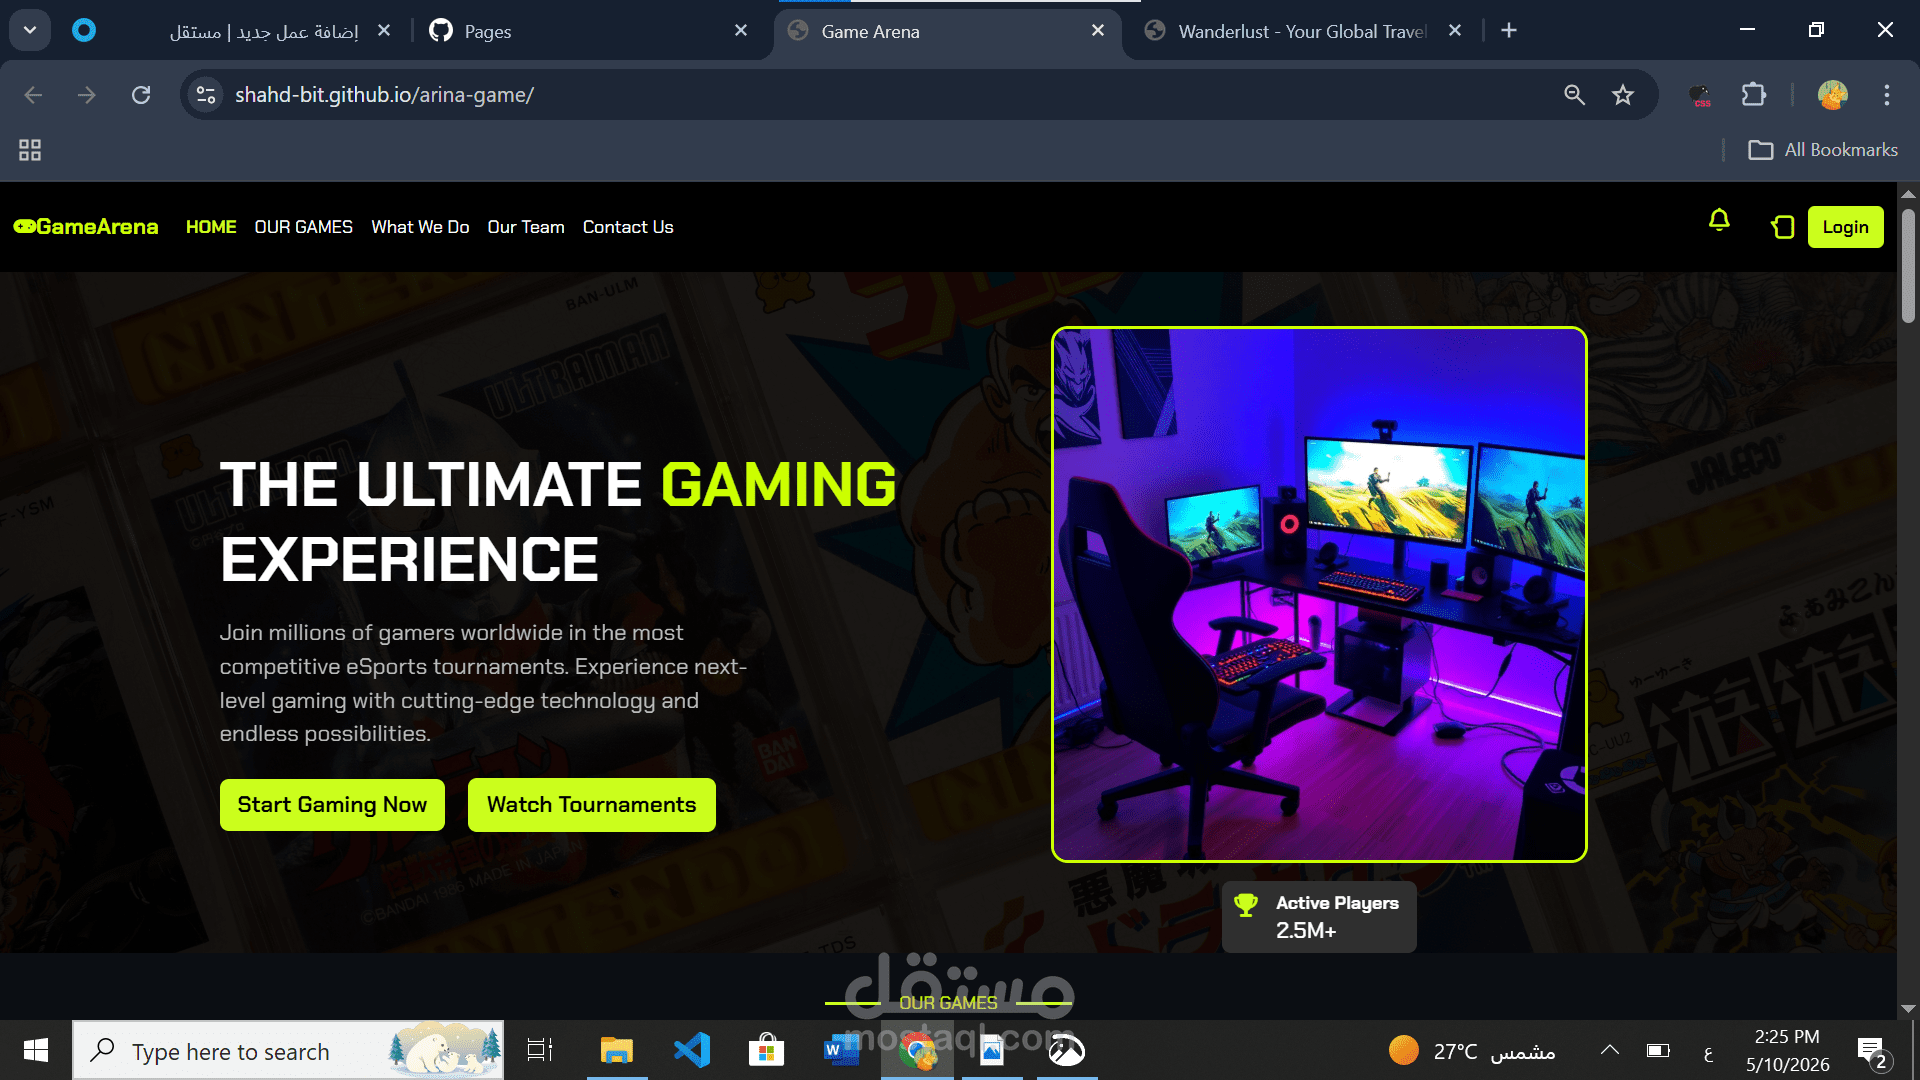Screen dimensions: 1920x1080
Task: Open What We Do nav link
Action: 420,227
